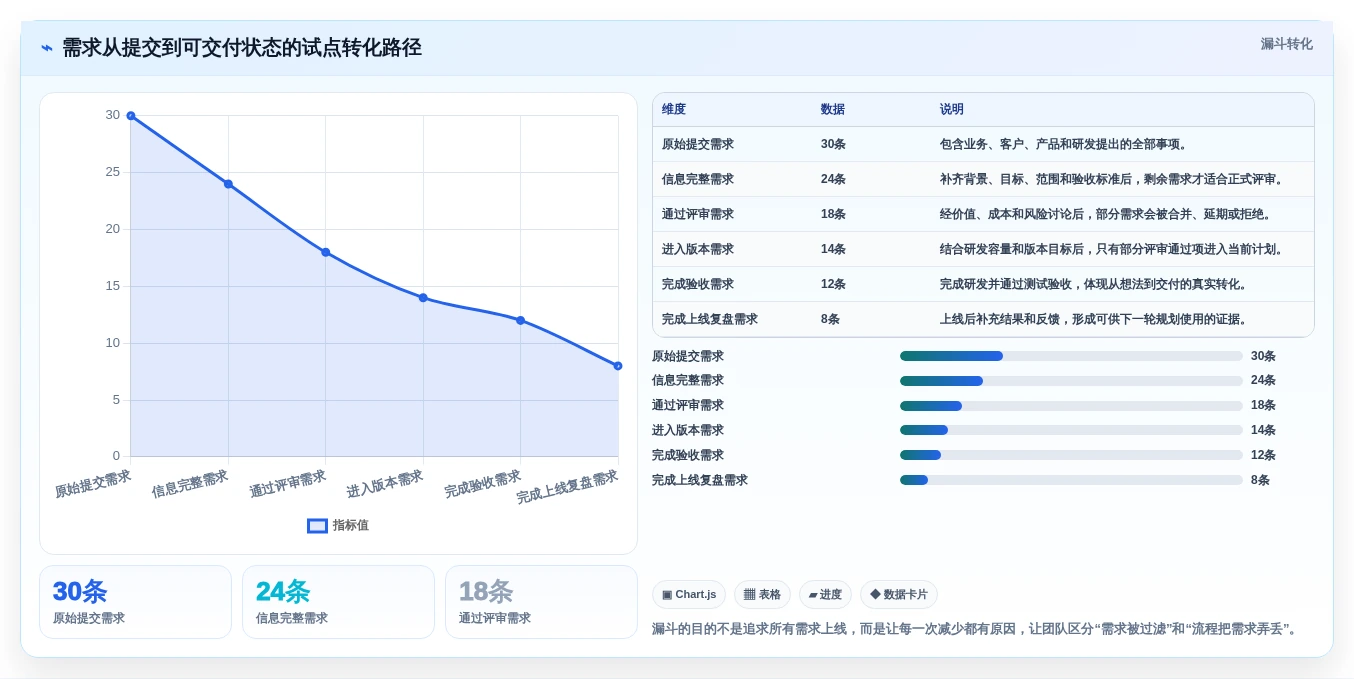Click the 数据卡片 tag

pyautogui.click(x=899, y=594)
